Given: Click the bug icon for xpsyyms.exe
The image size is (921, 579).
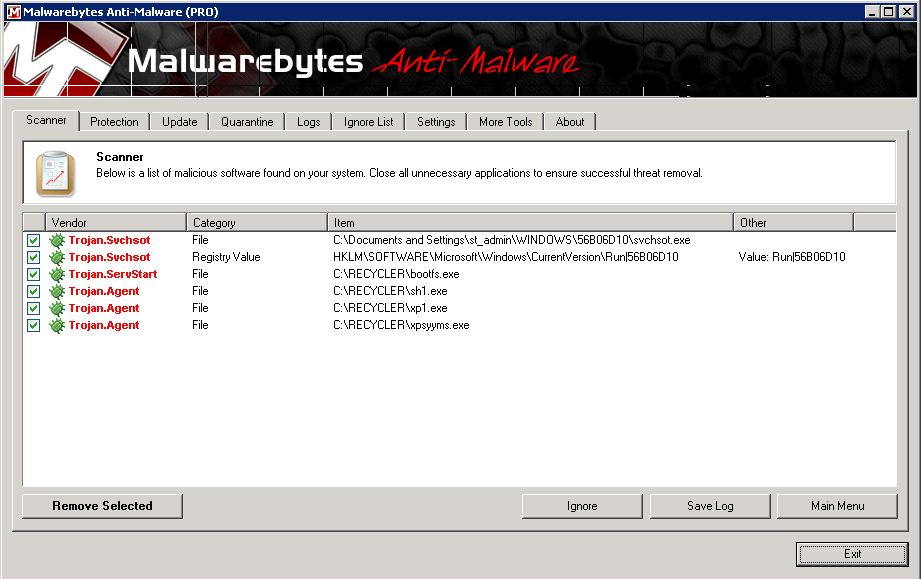Looking at the screenshot, I should pyautogui.click(x=57, y=325).
